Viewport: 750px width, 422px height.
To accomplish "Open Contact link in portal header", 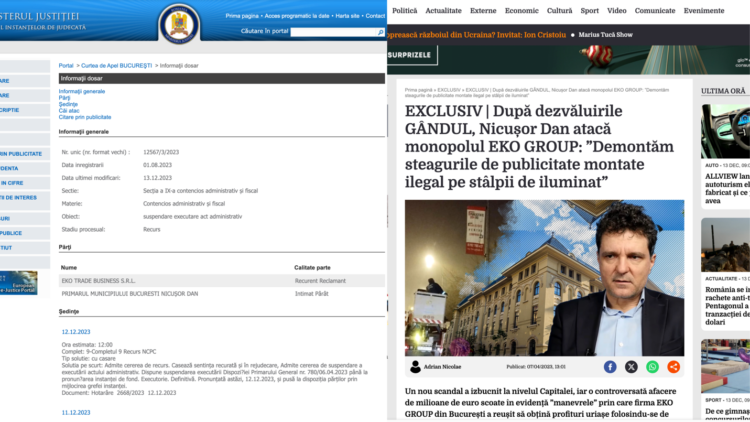I will (x=375, y=16).
